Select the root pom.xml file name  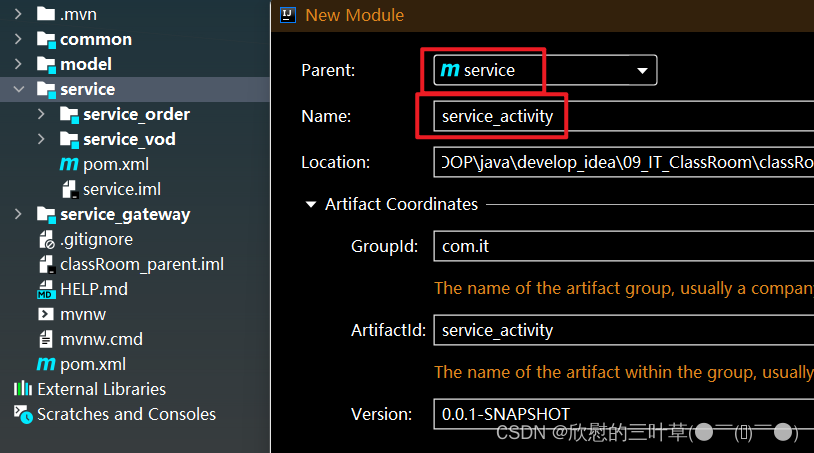(93, 364)
